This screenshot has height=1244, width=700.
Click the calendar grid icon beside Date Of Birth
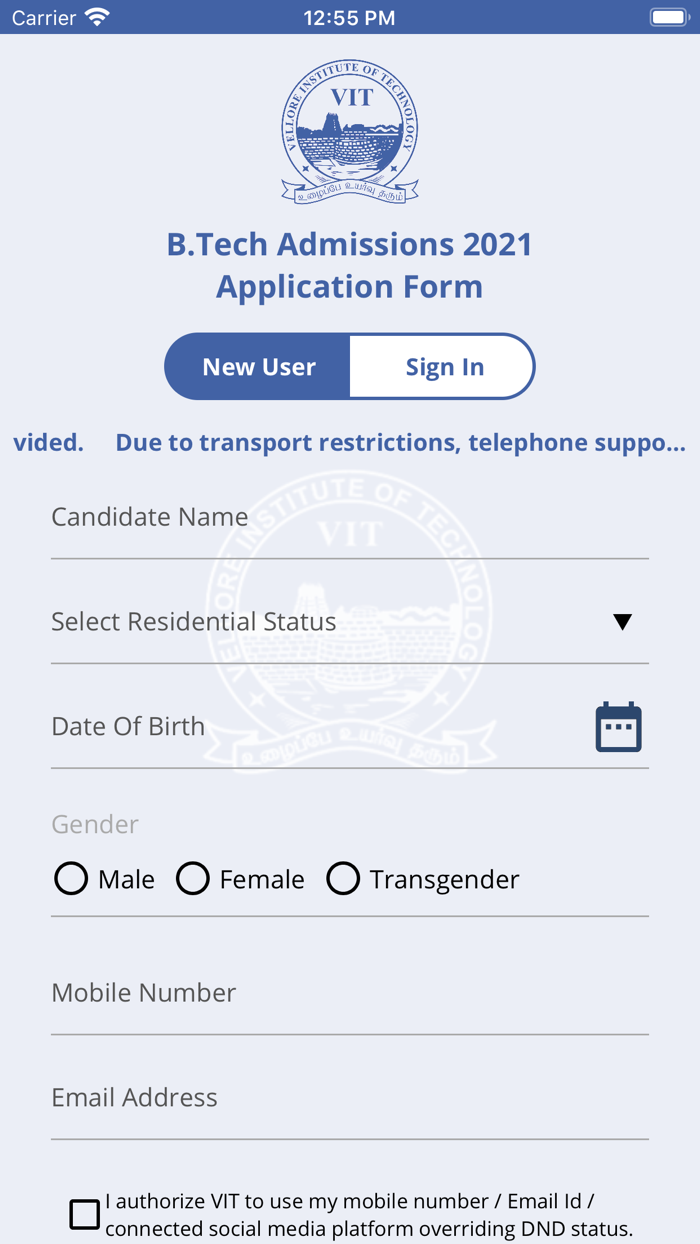pos(618,727)
